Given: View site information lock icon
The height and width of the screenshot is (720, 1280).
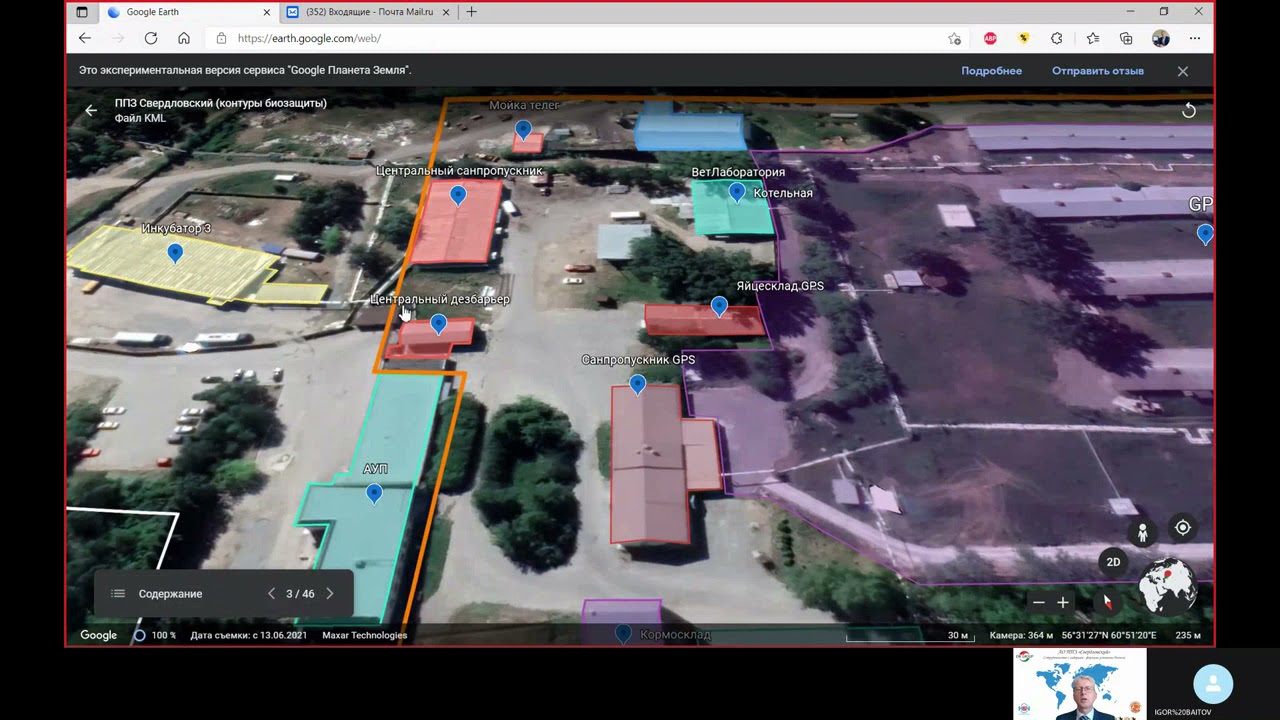Looking at the screenshot, I should click(x=221, y=38).
